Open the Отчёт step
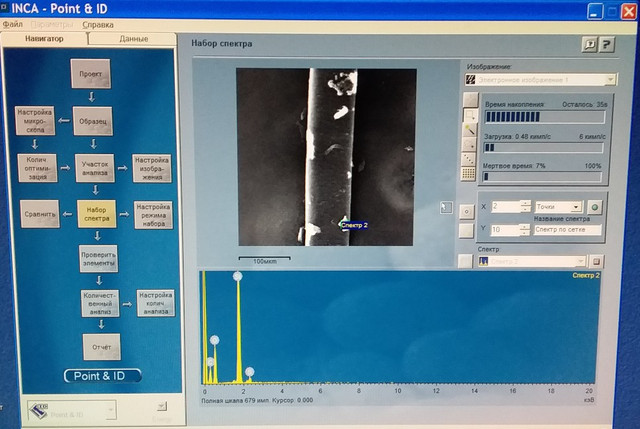The height and width of the screenshot is (429, 640). point(102,347)
